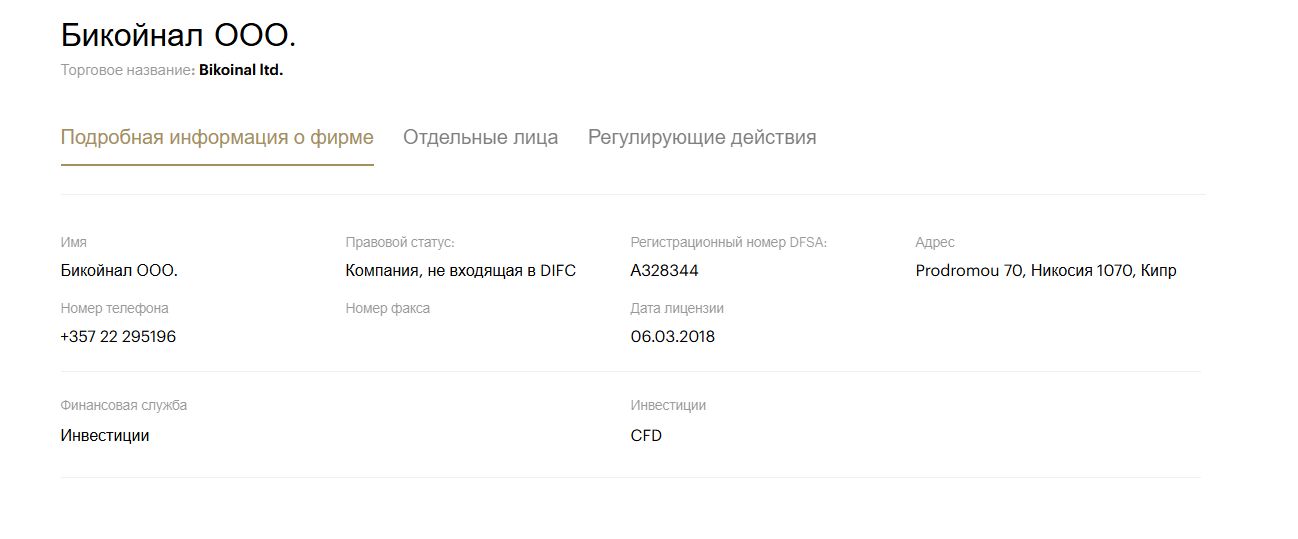Click the Регистрационный номер DFSA label
1298x539 pixels.
(729, 243)
